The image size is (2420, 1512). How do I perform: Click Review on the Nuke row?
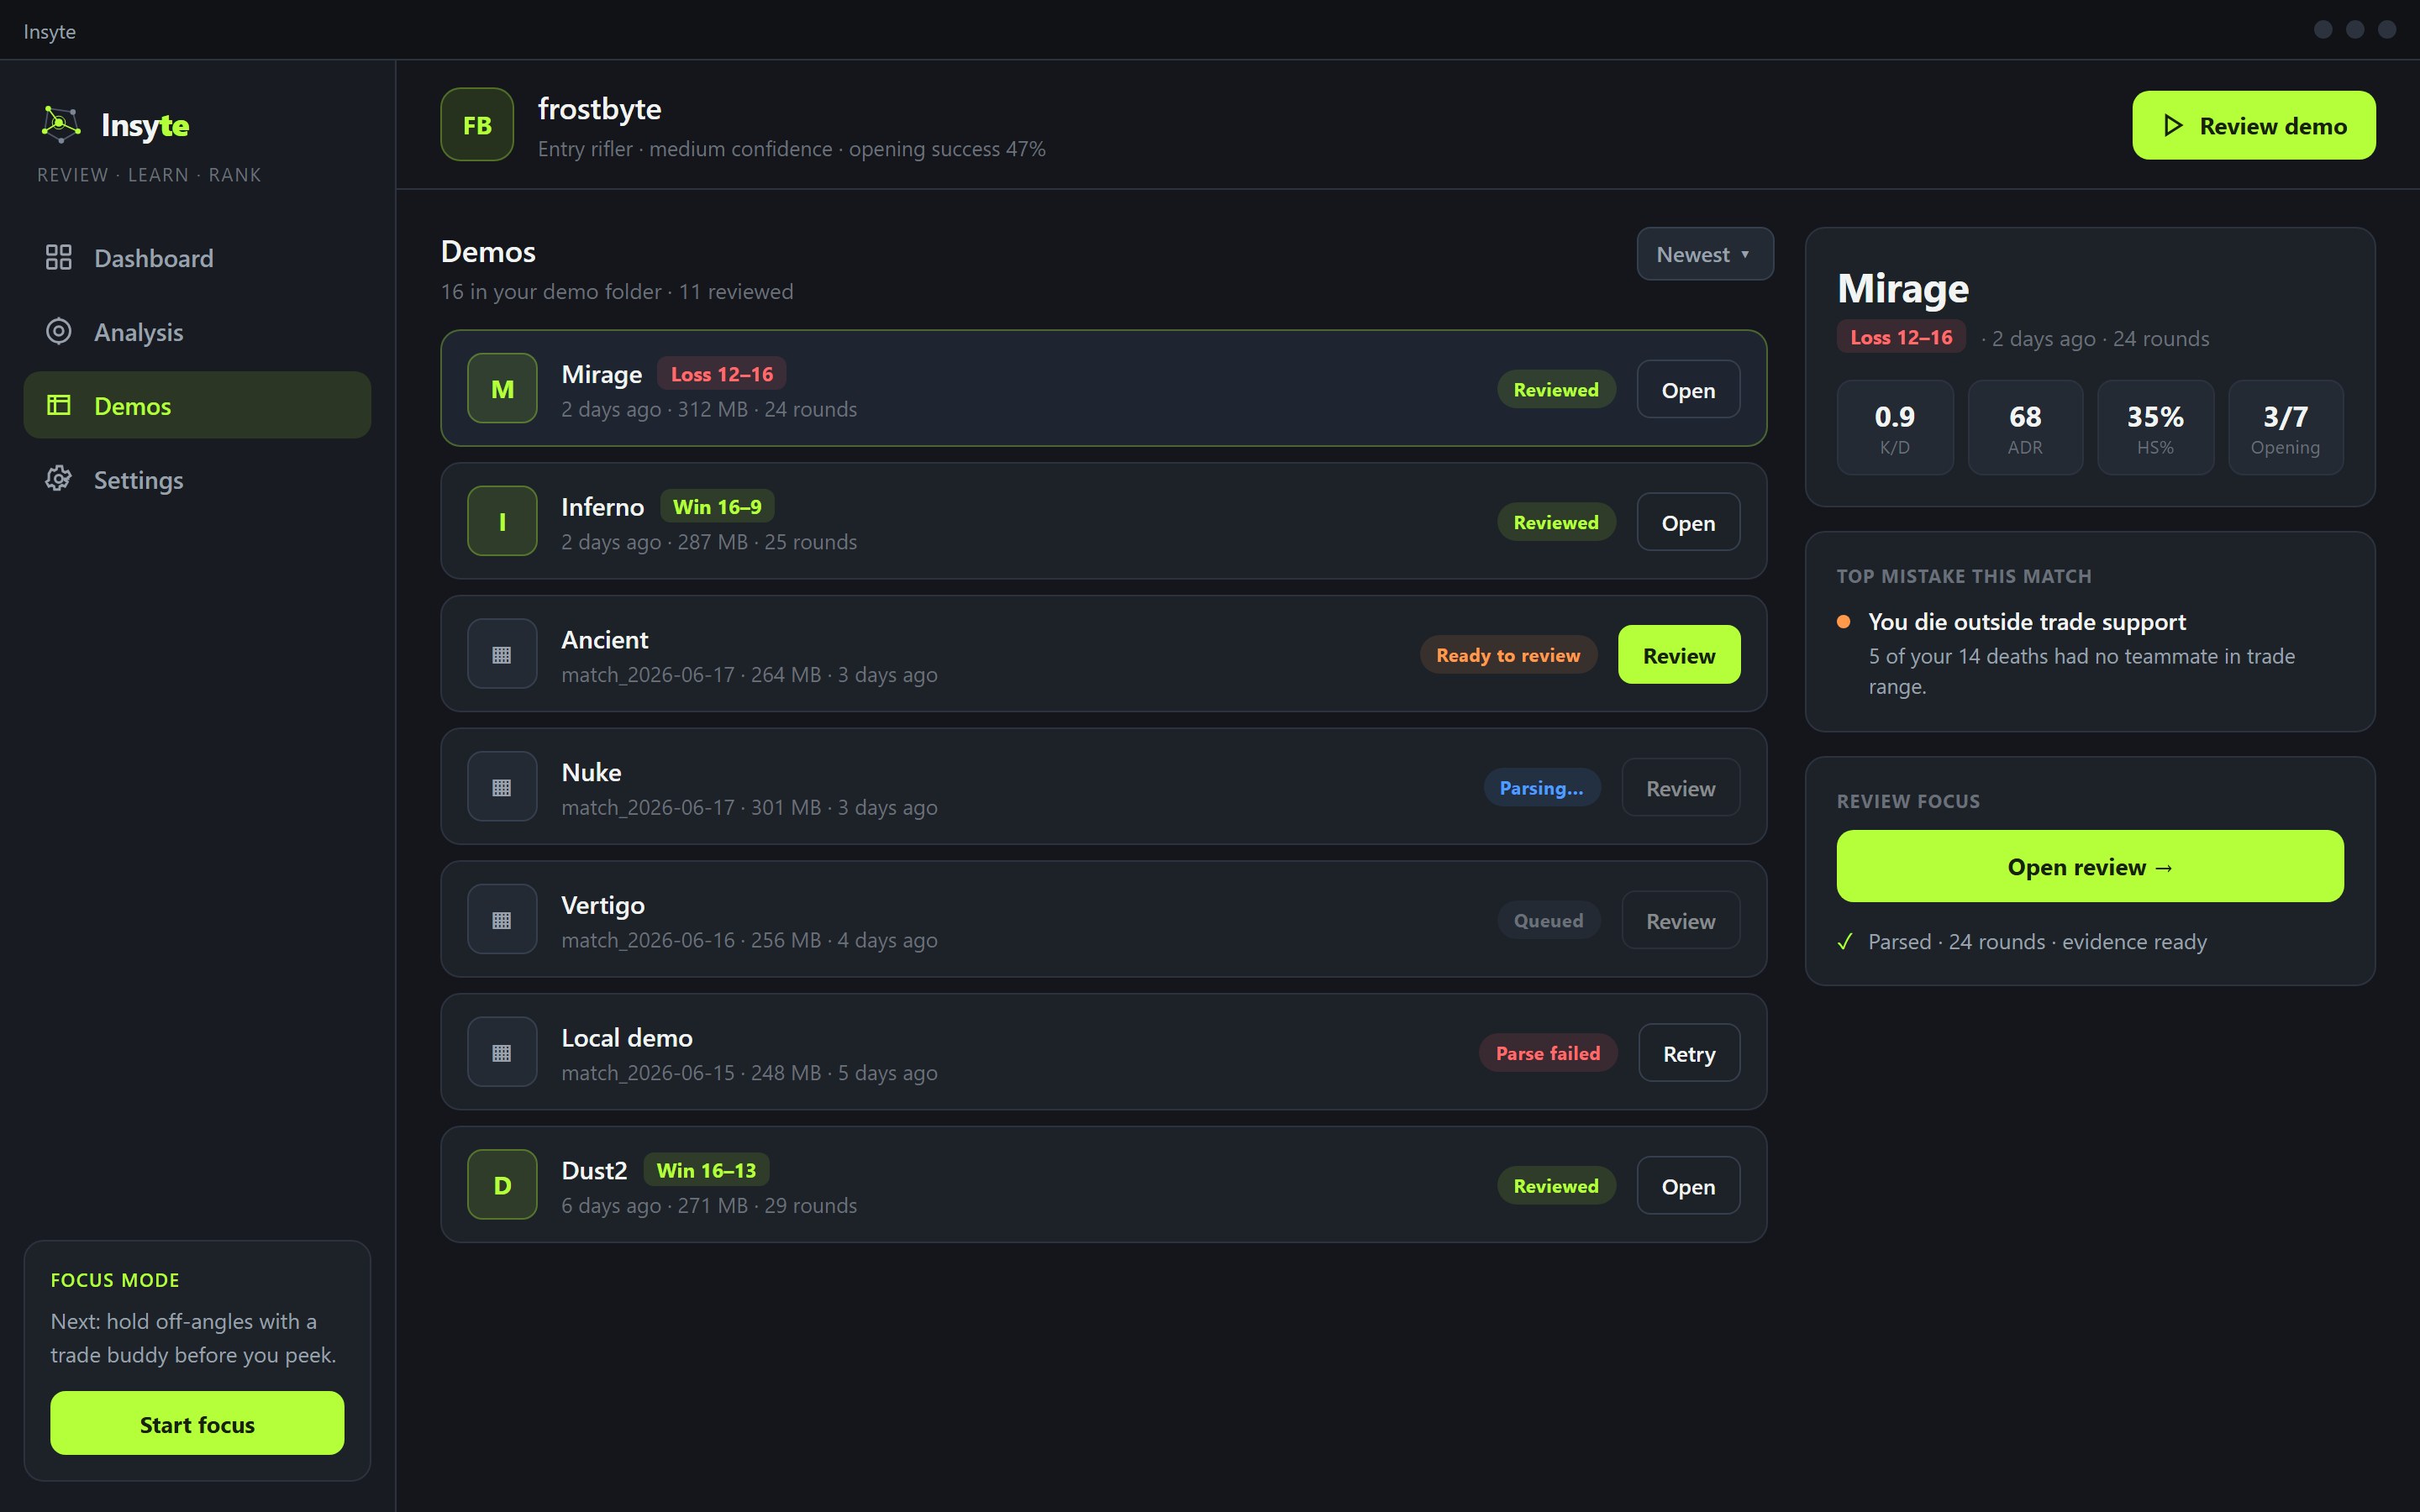[x=1680, y=788]
